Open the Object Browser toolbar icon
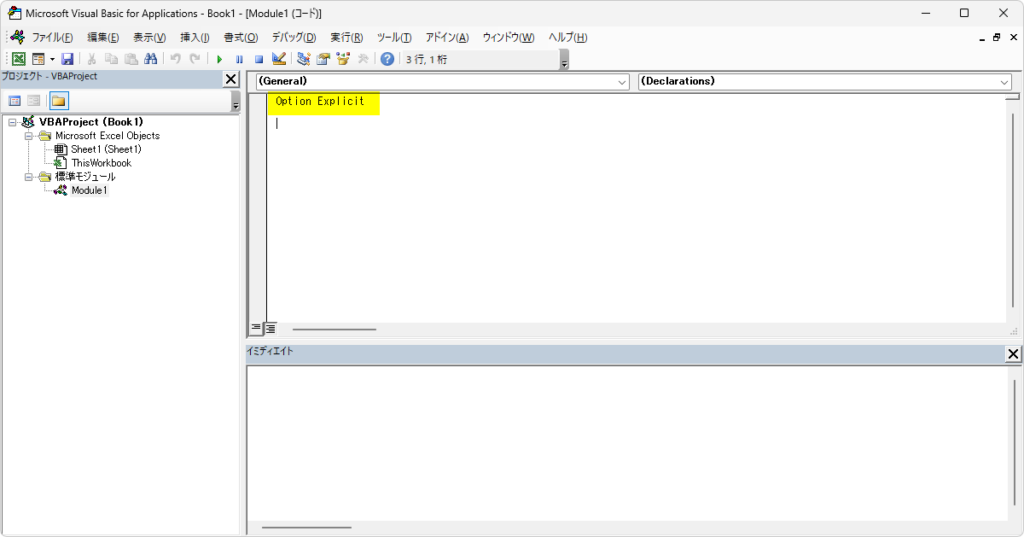1024x537 pixels. point(343,59)
